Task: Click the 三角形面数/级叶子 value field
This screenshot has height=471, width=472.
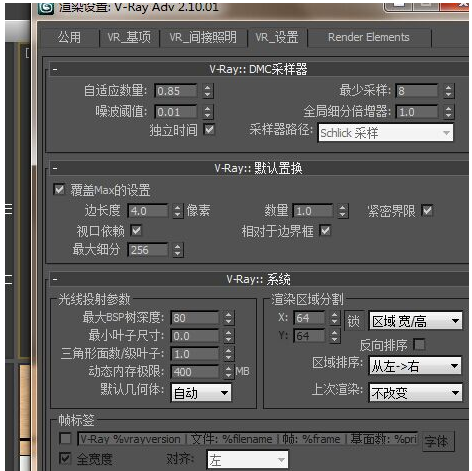Action: [195, 354]
